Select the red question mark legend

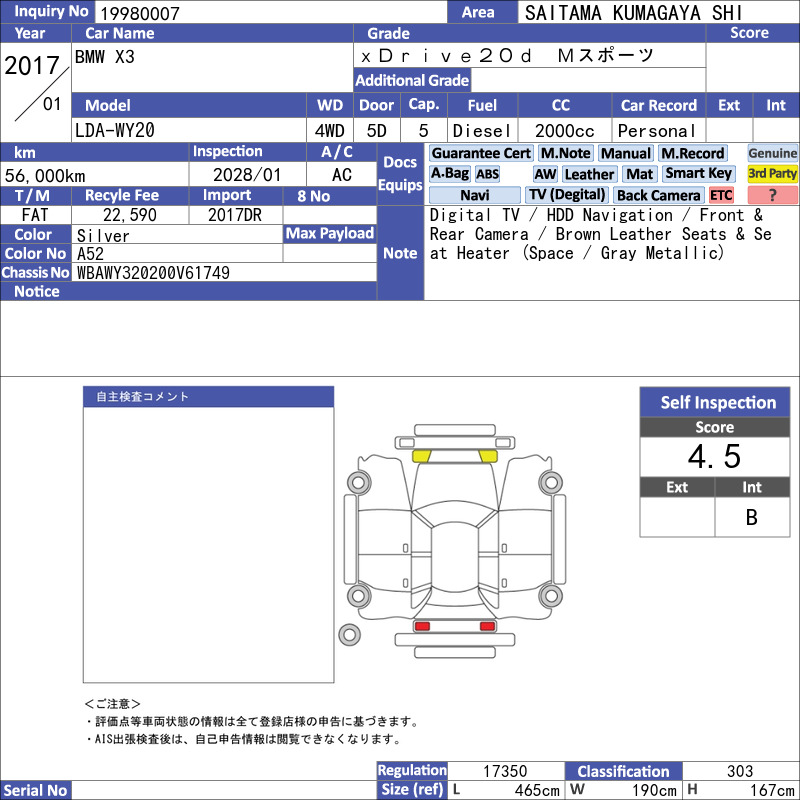[x=772, y=195]
